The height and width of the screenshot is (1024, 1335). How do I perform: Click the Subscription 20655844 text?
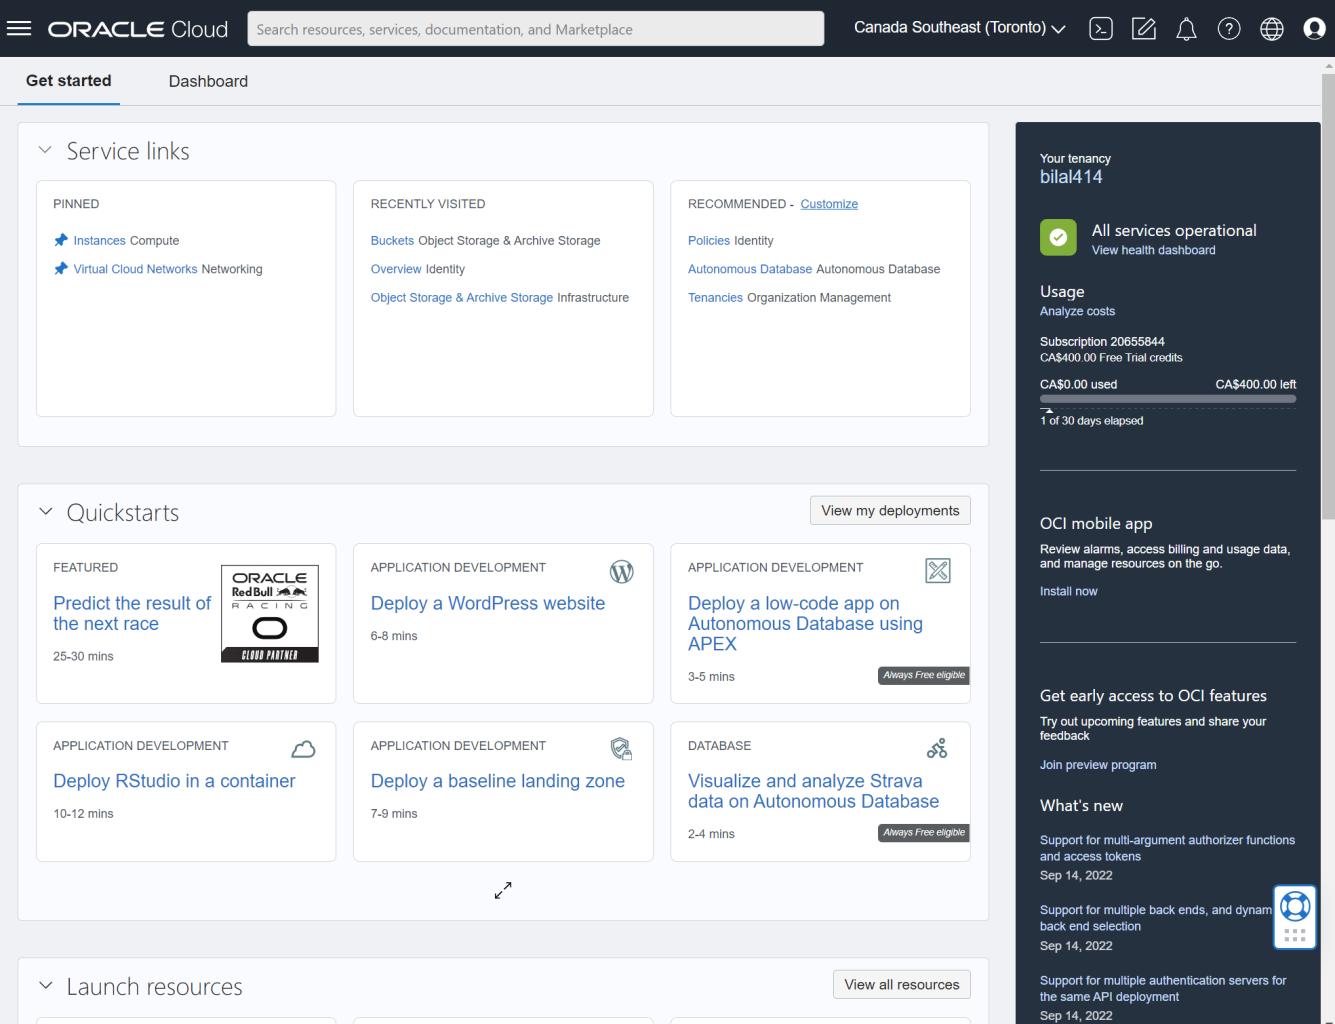click(x=1102, y=341)
